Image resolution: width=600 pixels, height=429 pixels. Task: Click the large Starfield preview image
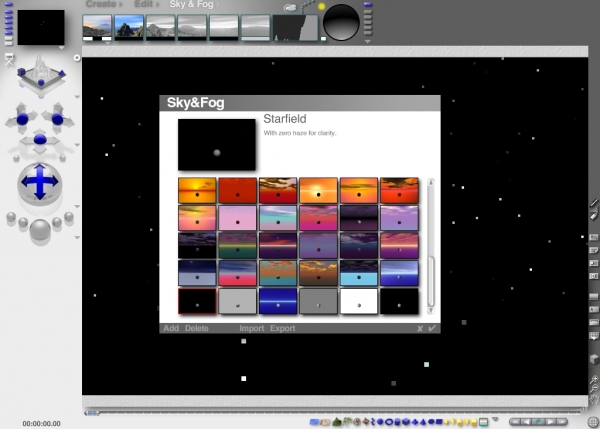pyautogui.click(x=217, y=145)
